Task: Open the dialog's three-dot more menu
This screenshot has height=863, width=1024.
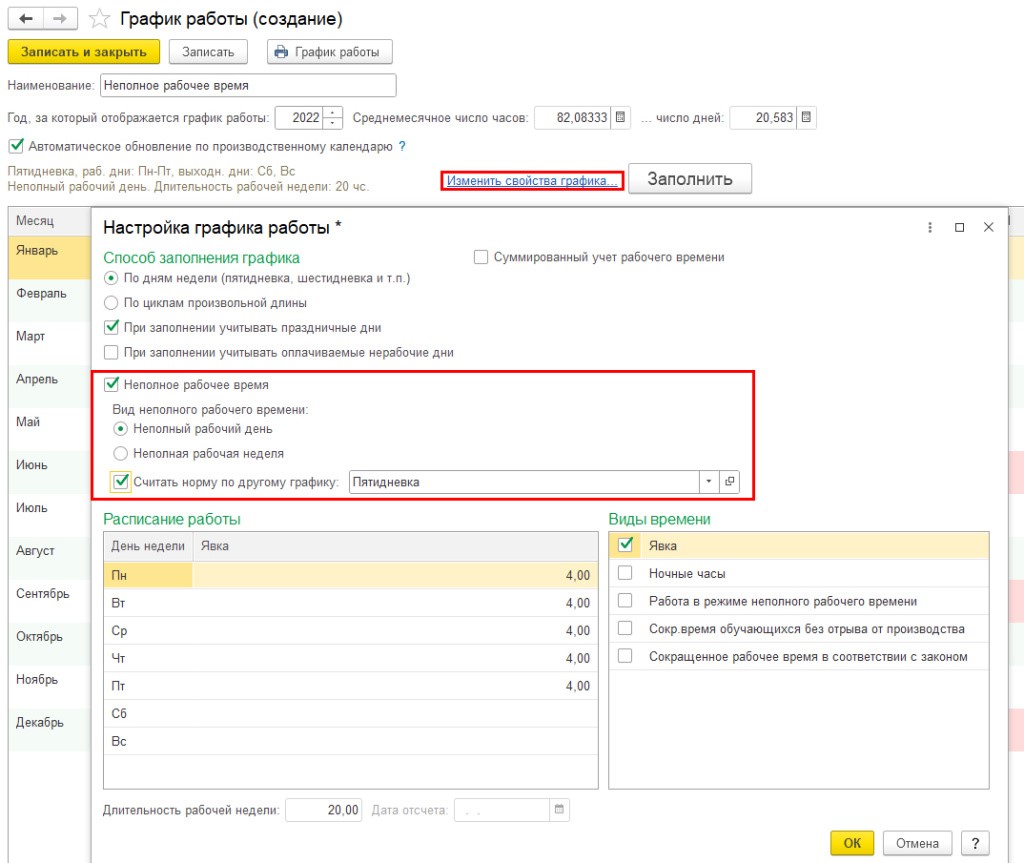Action: (930, 228)
